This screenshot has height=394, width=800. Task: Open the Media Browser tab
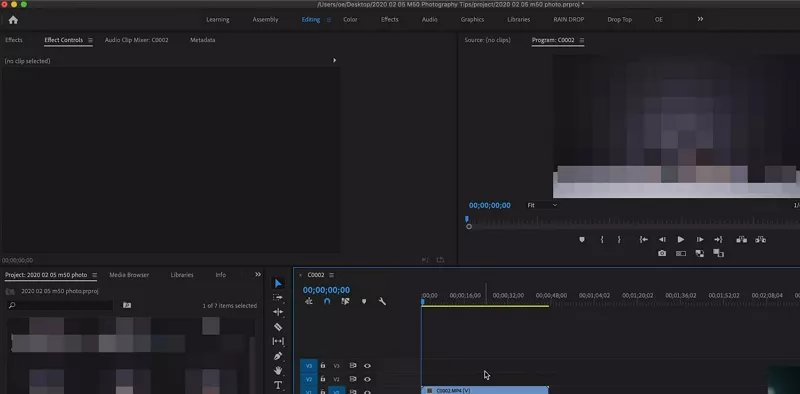click(x=129, y=275)
